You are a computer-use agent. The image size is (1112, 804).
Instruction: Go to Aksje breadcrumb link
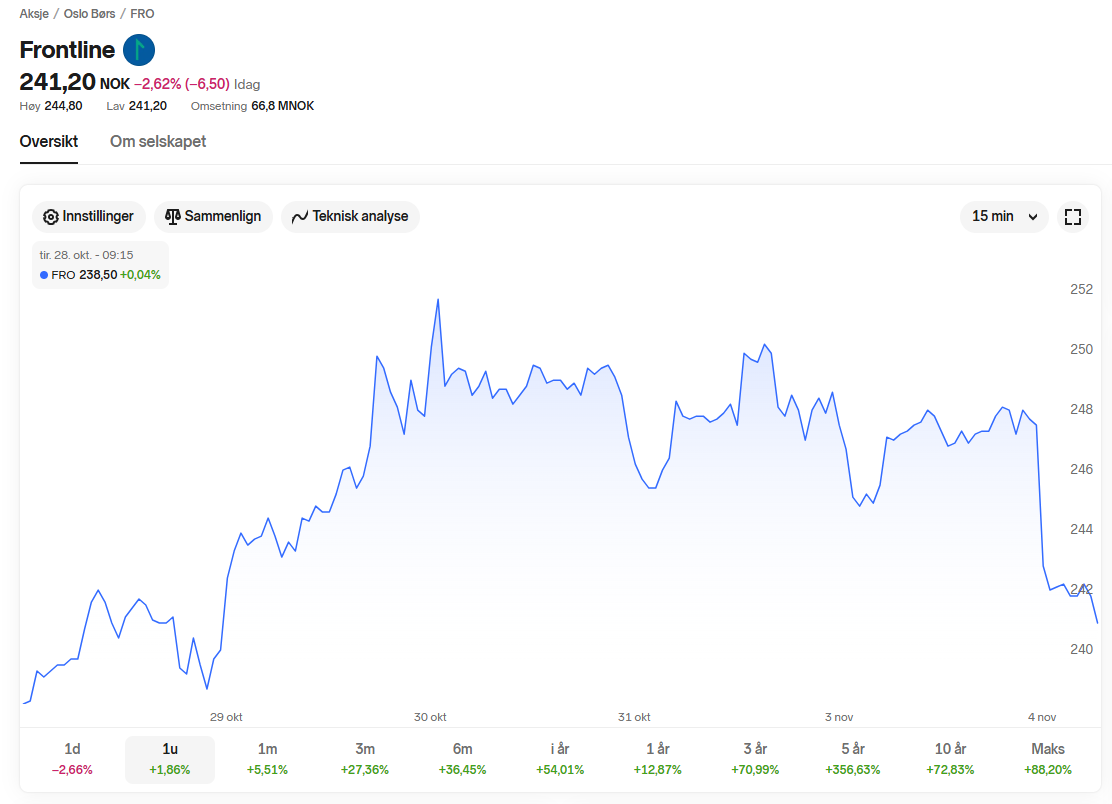coord(34,14)
